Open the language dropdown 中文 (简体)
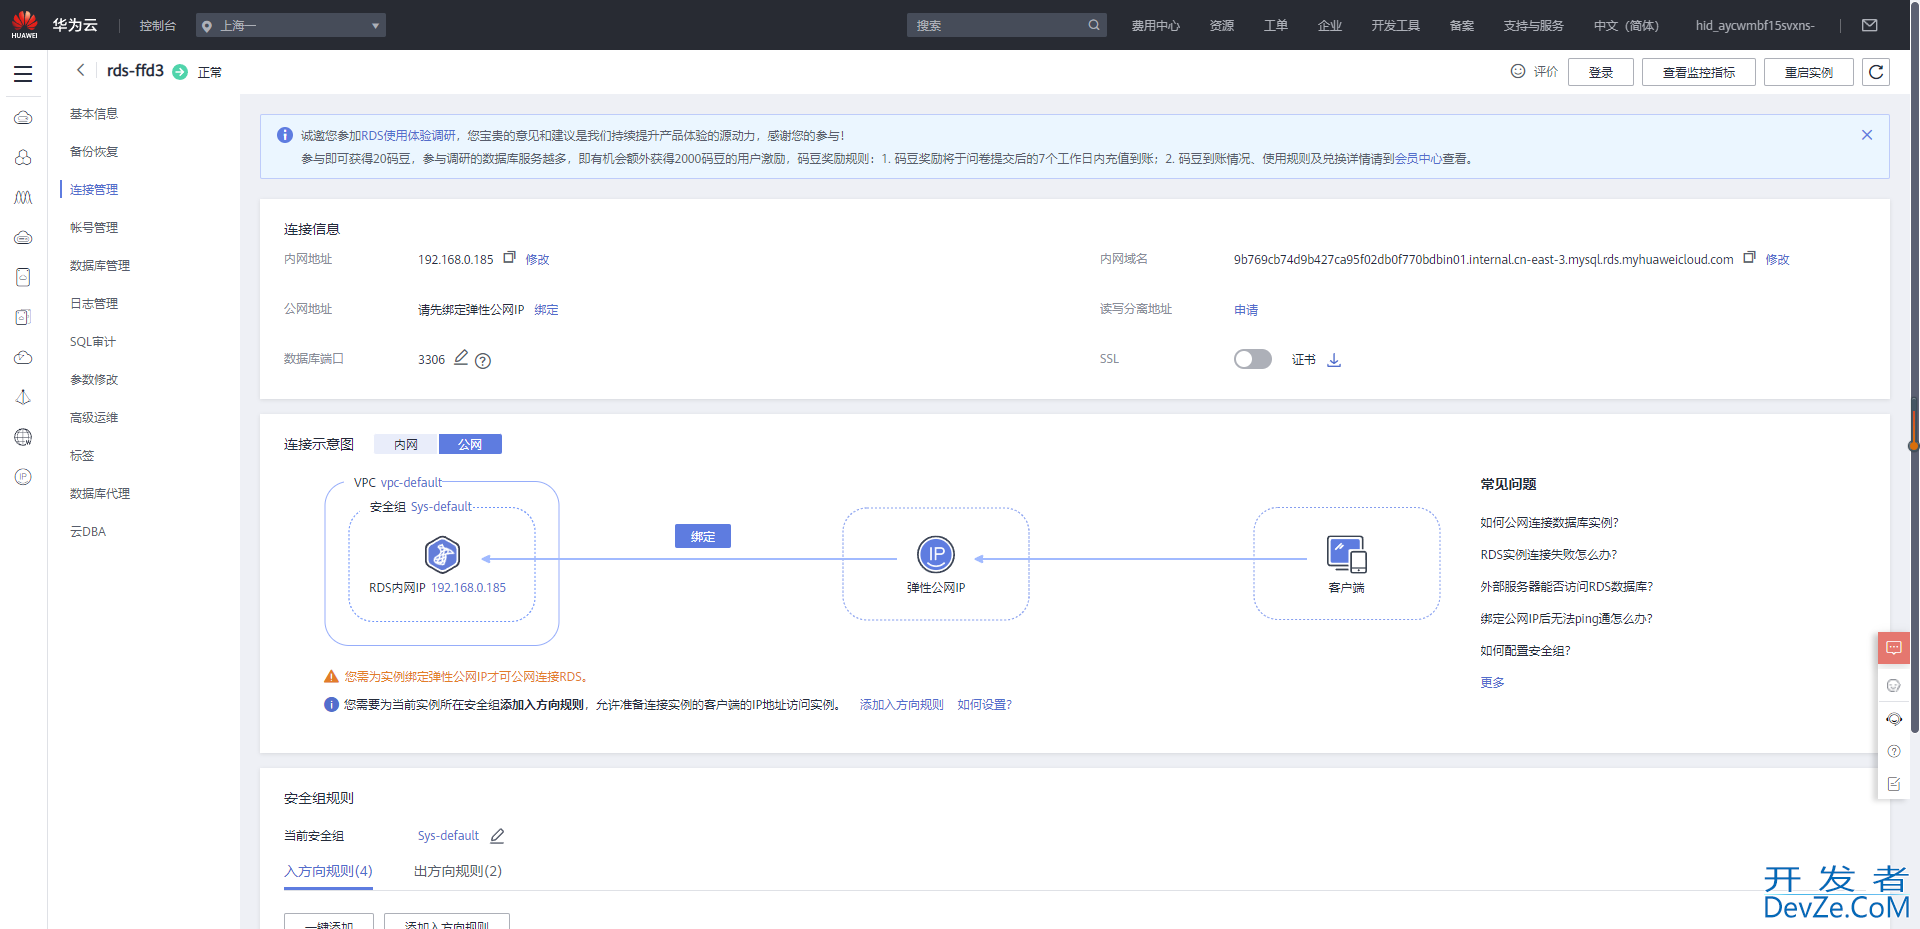 1626,26
